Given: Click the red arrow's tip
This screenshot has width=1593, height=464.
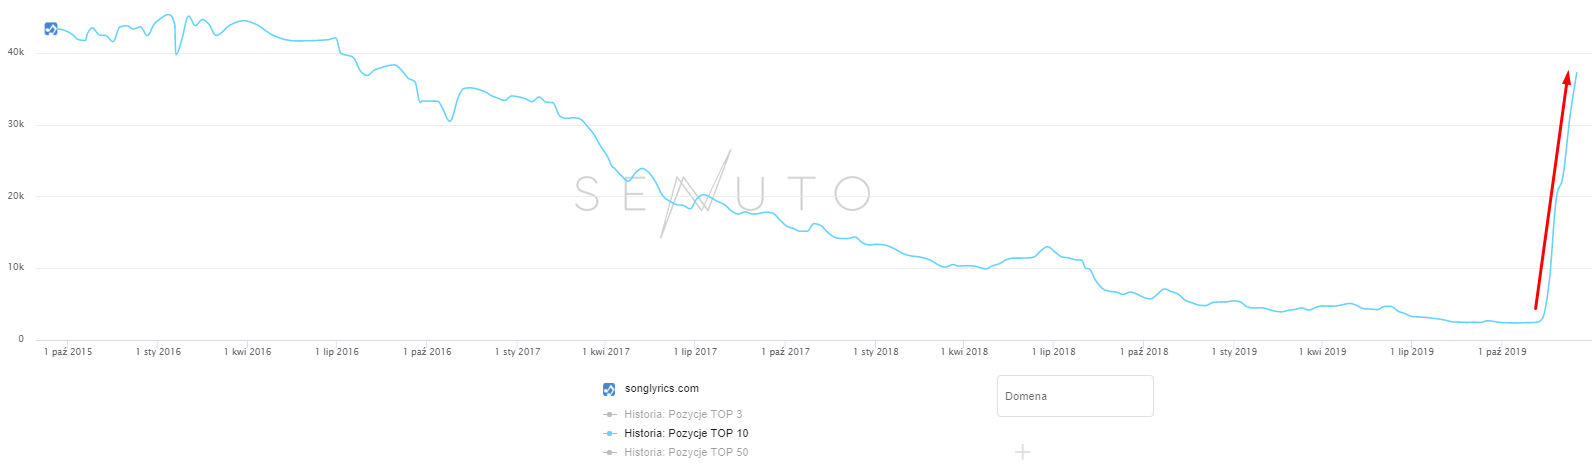Looking at the screenshot, I should coord(1567,74).
